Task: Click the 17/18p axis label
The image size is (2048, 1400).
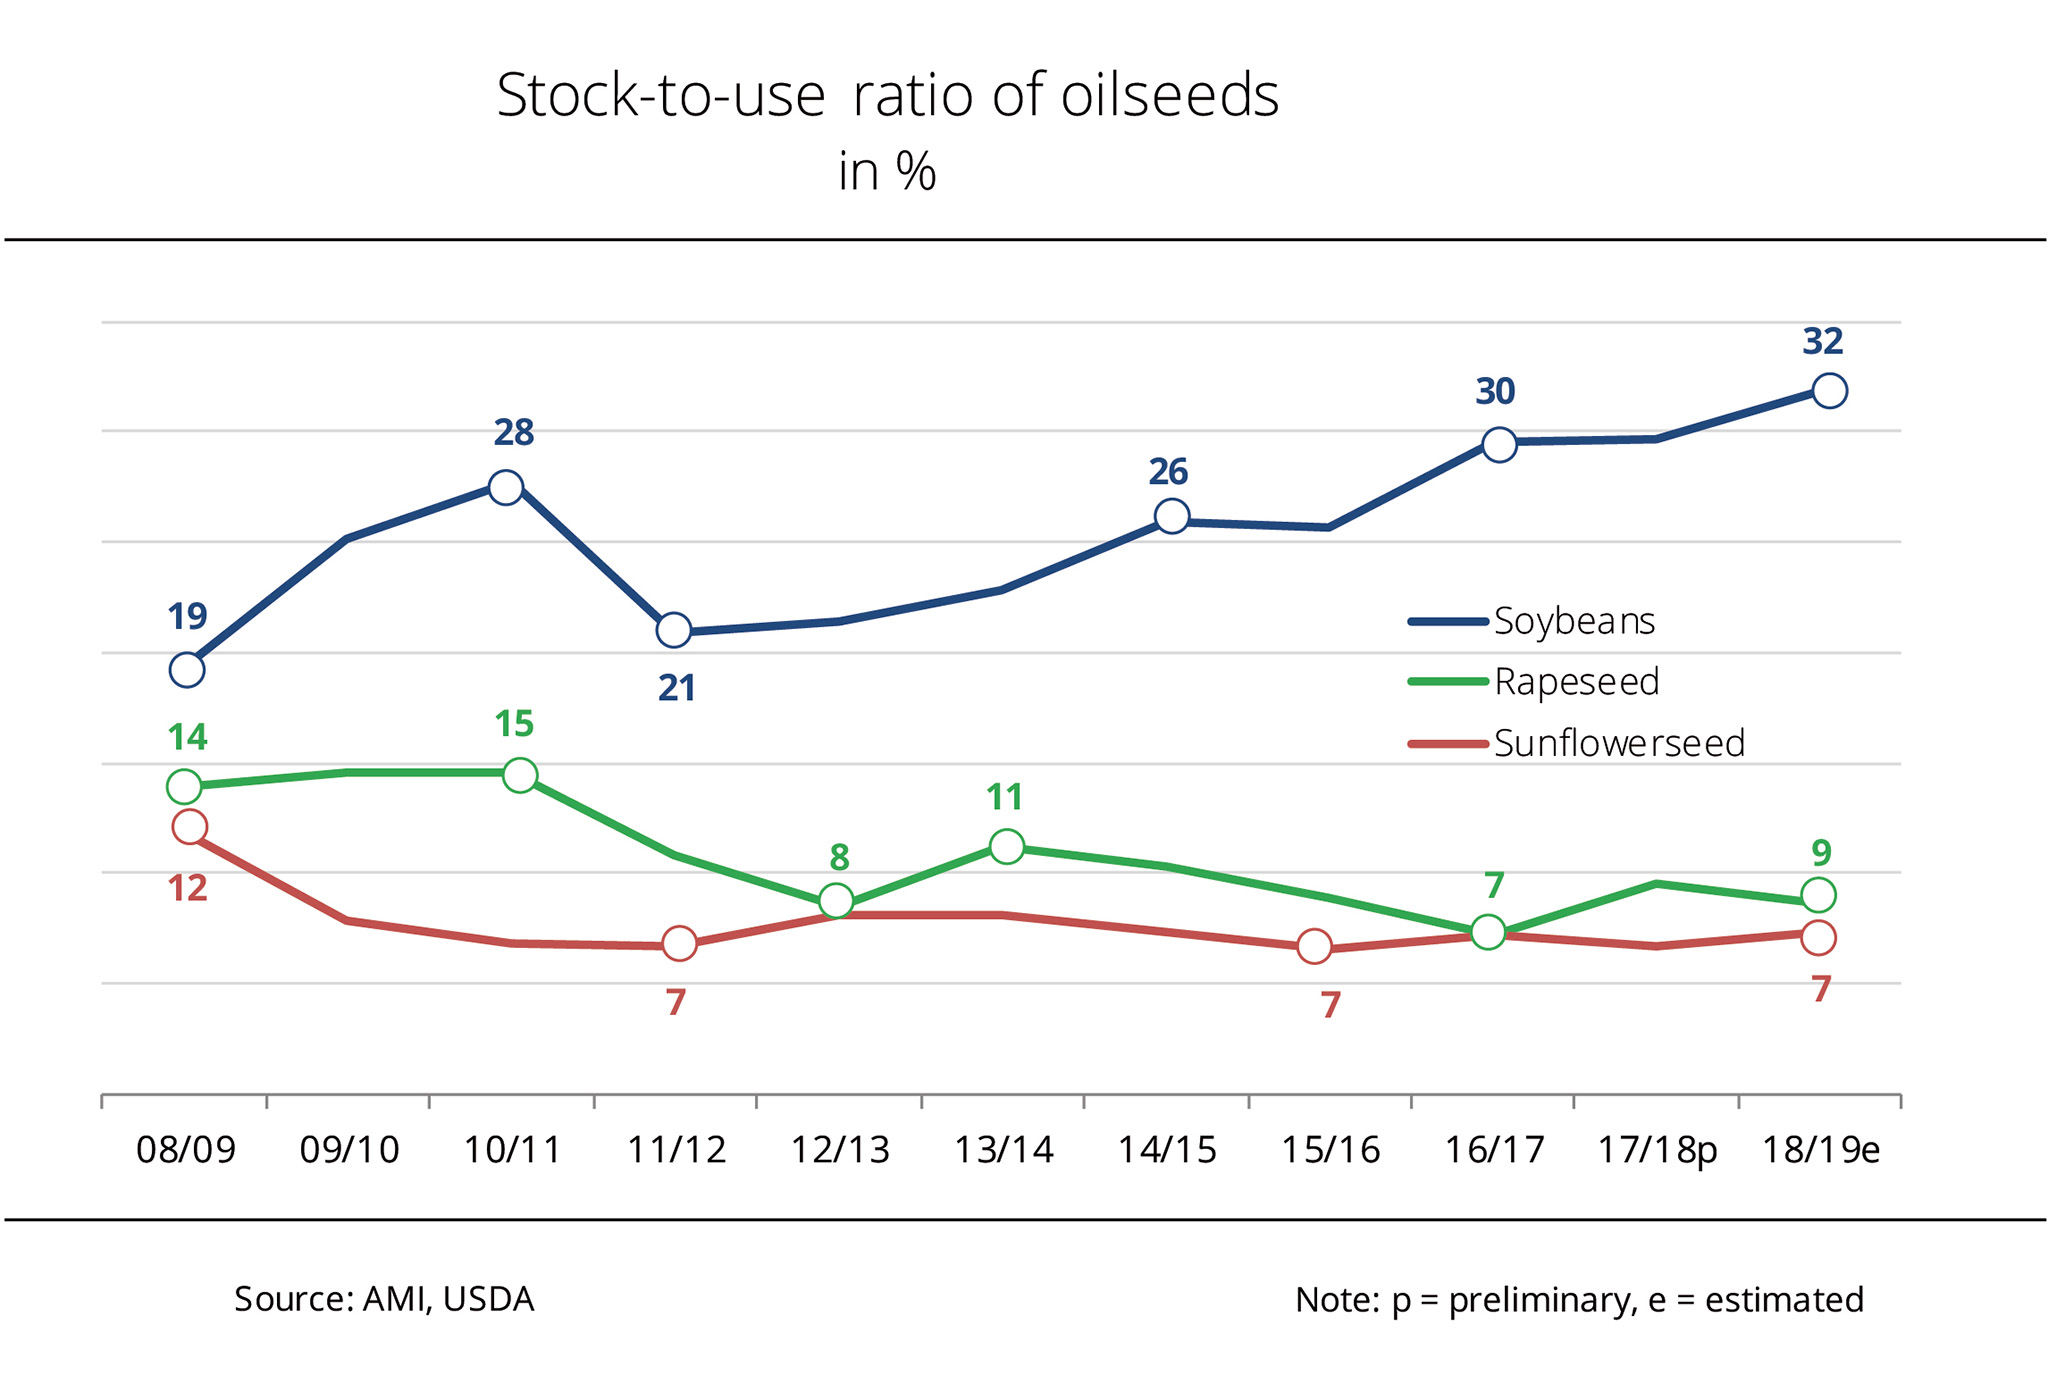Action: coord(1657,1151)
